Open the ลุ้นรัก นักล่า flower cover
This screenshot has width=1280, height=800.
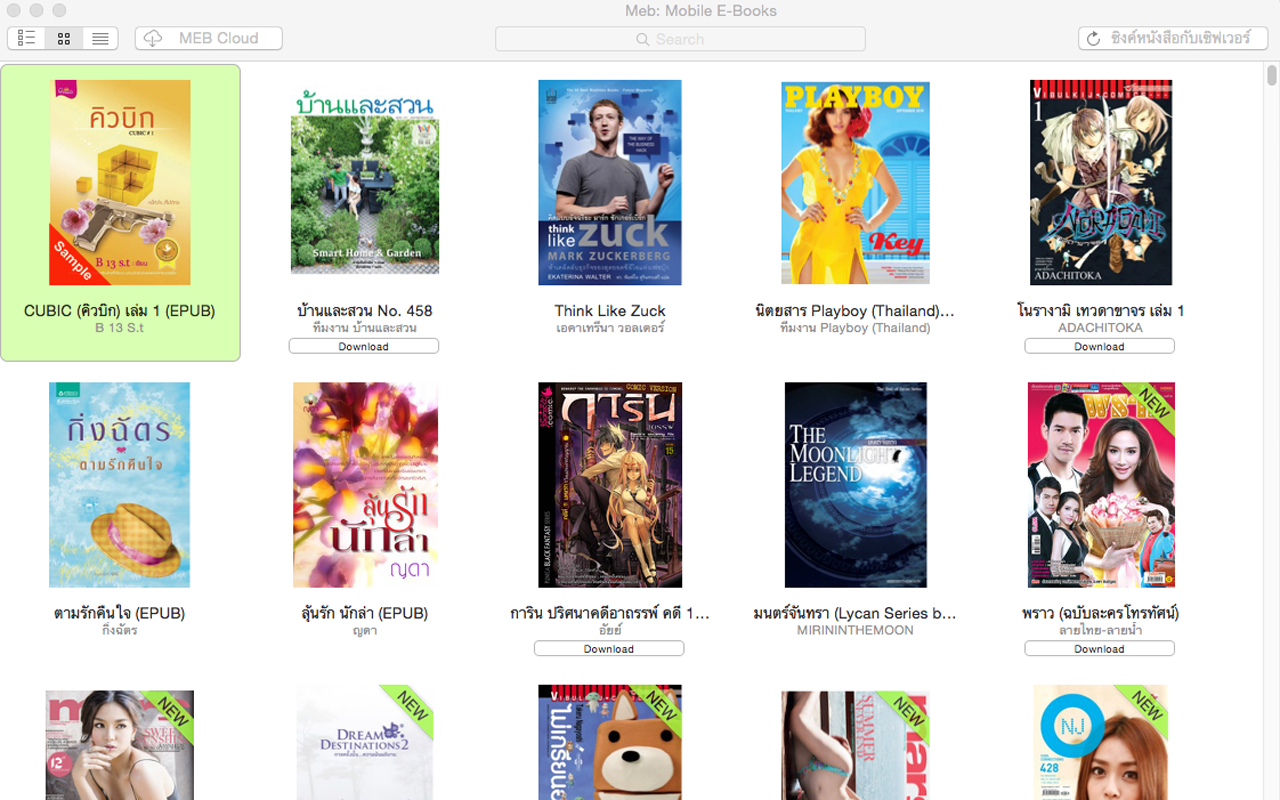pyautogui.click(x=365, y=485)
